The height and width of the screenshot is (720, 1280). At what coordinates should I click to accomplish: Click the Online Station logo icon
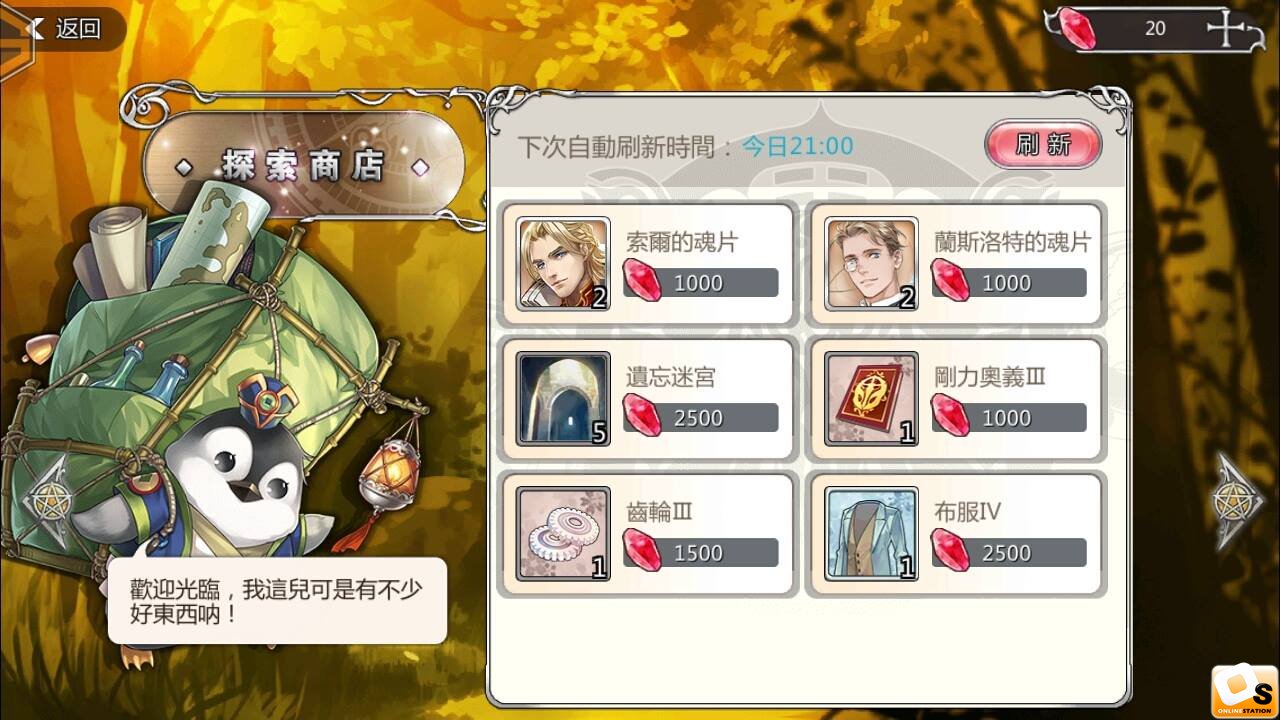tap(1245, 692)
